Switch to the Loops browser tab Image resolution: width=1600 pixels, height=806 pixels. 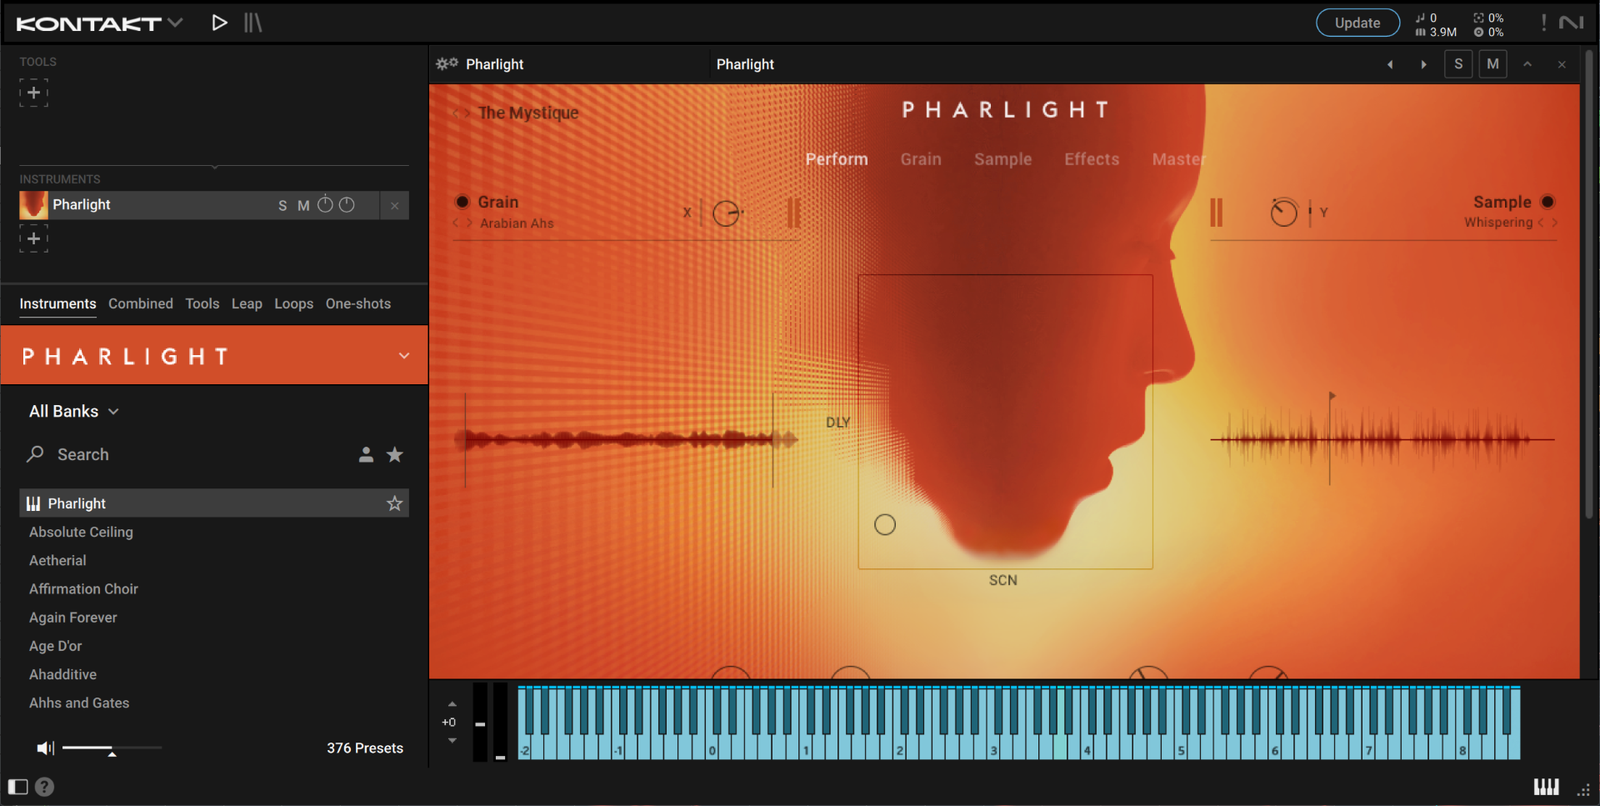click(294, 304)
